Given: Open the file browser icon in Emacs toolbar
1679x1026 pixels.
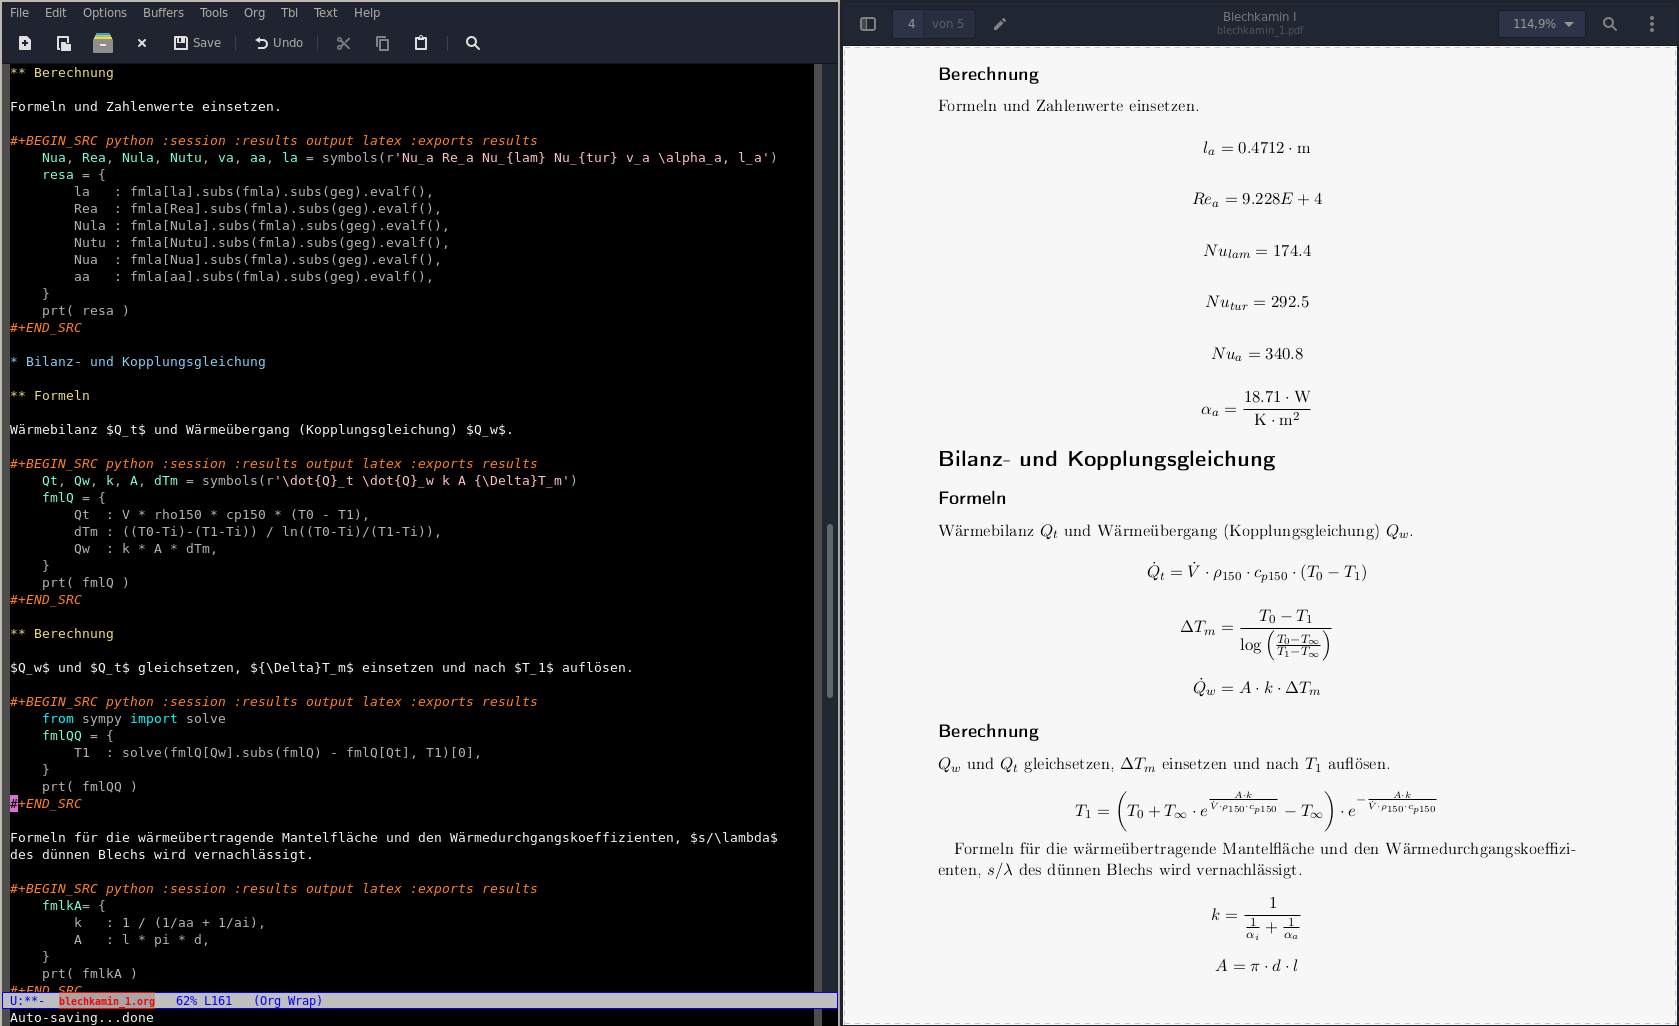Looking at the screenshot, I should [x=63, y=43].
